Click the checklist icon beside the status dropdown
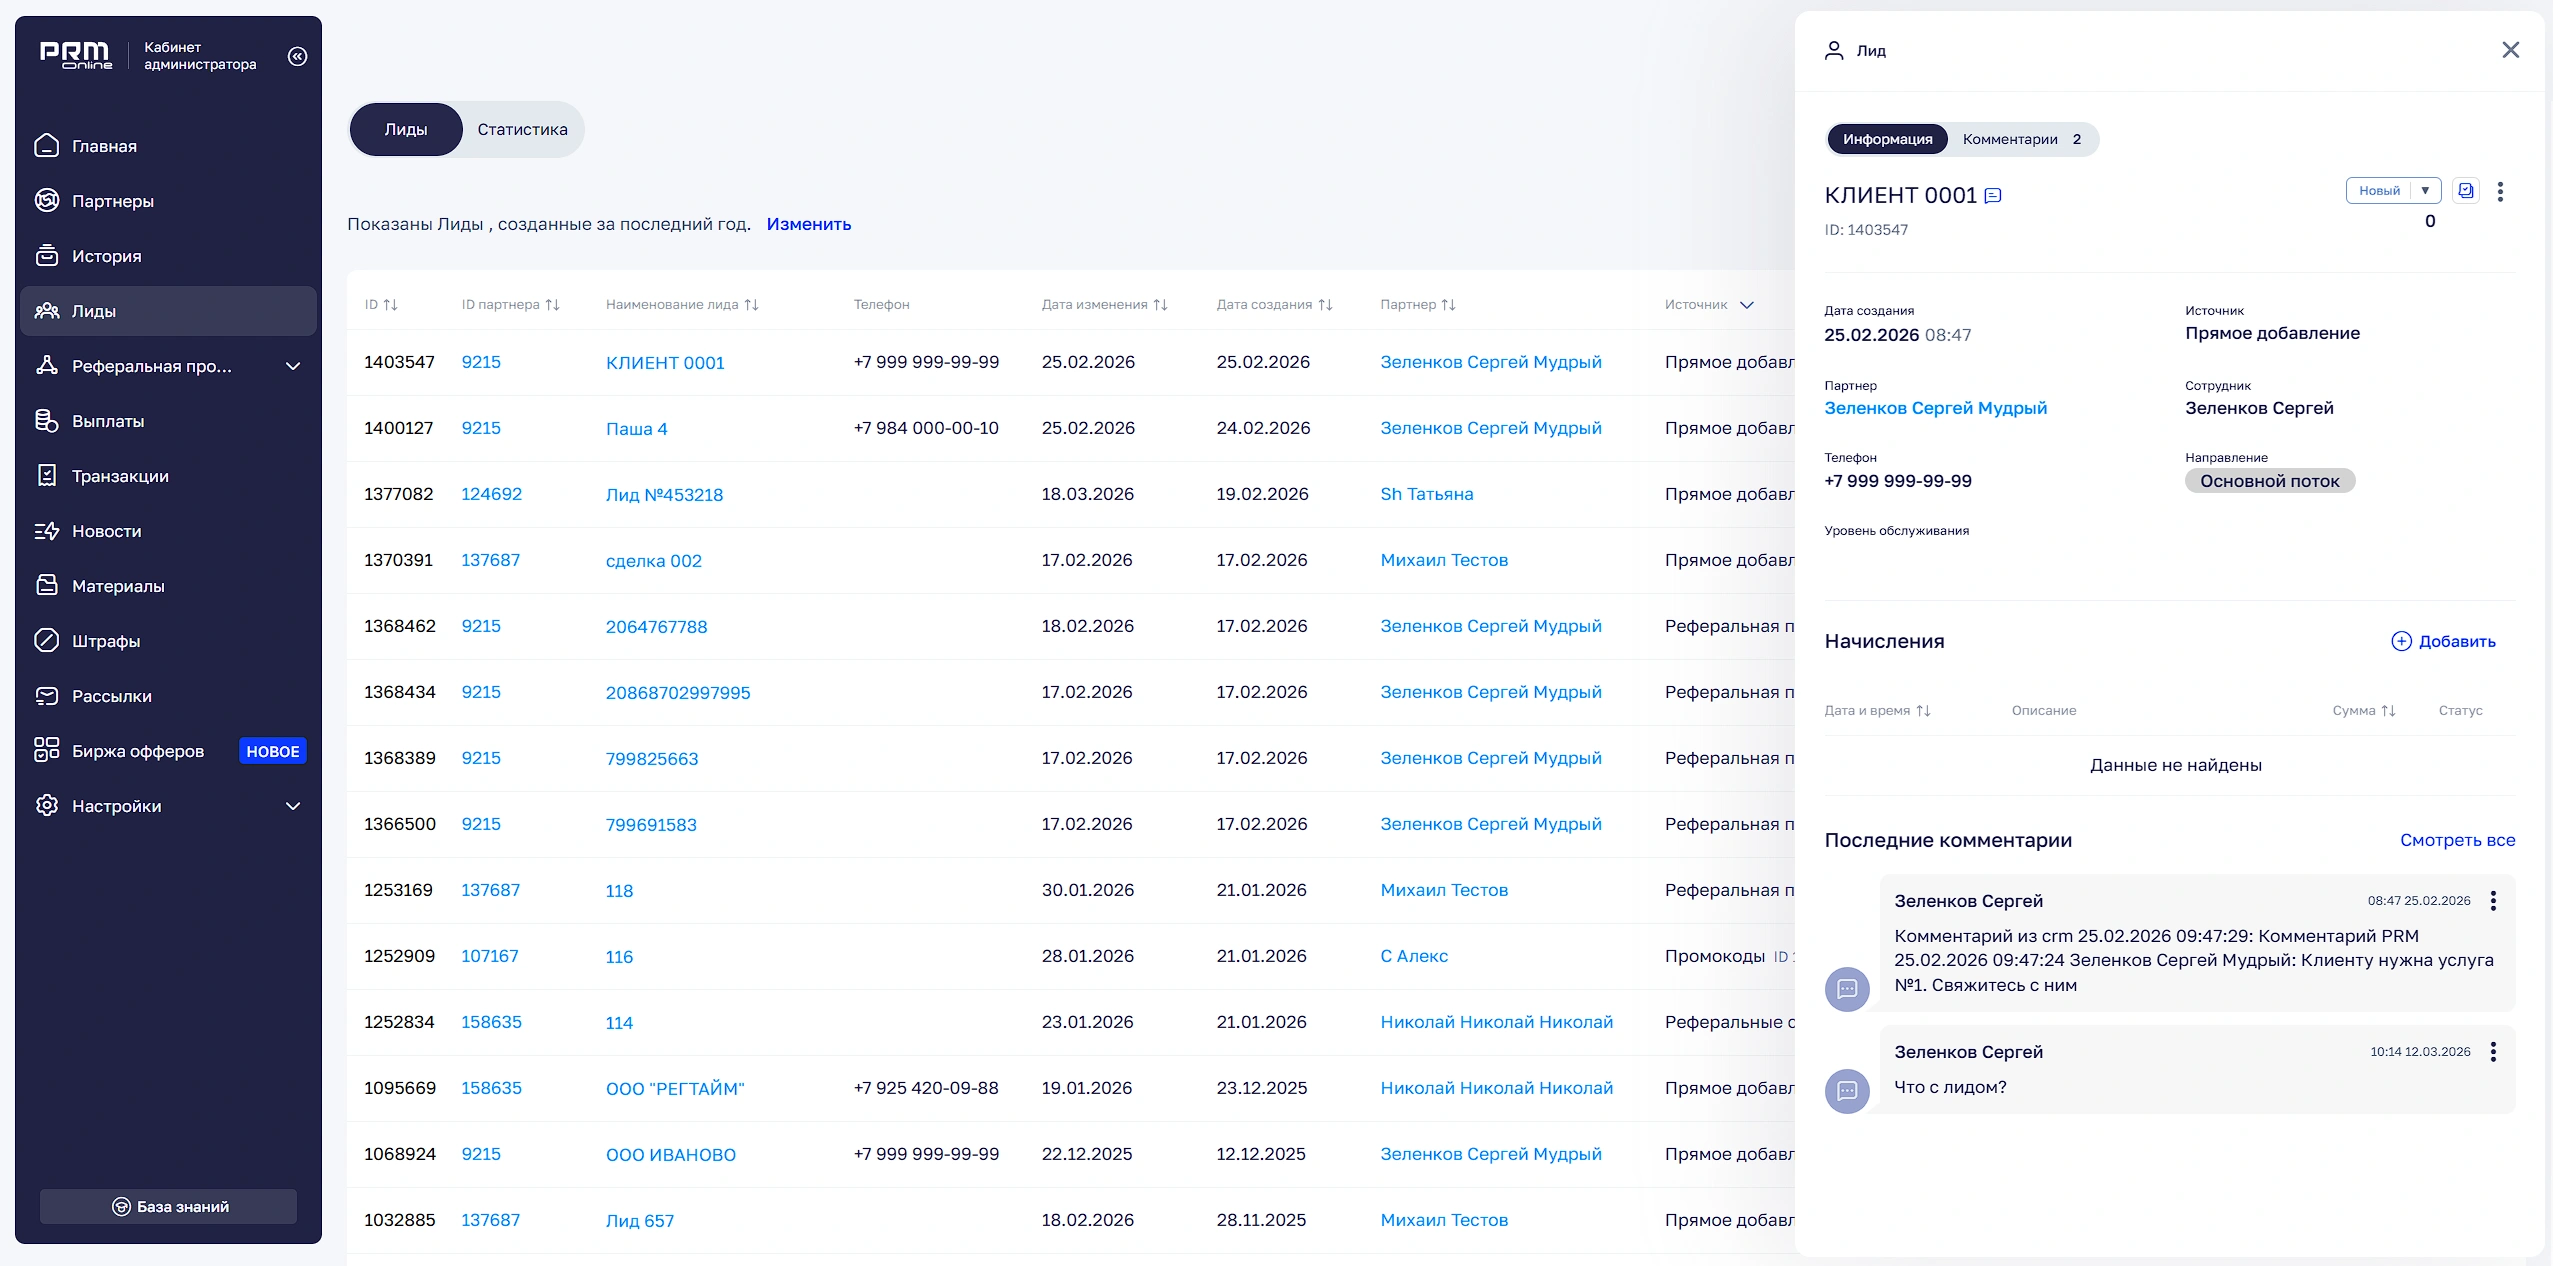2553x1266 pixels. pos(2466,190)
